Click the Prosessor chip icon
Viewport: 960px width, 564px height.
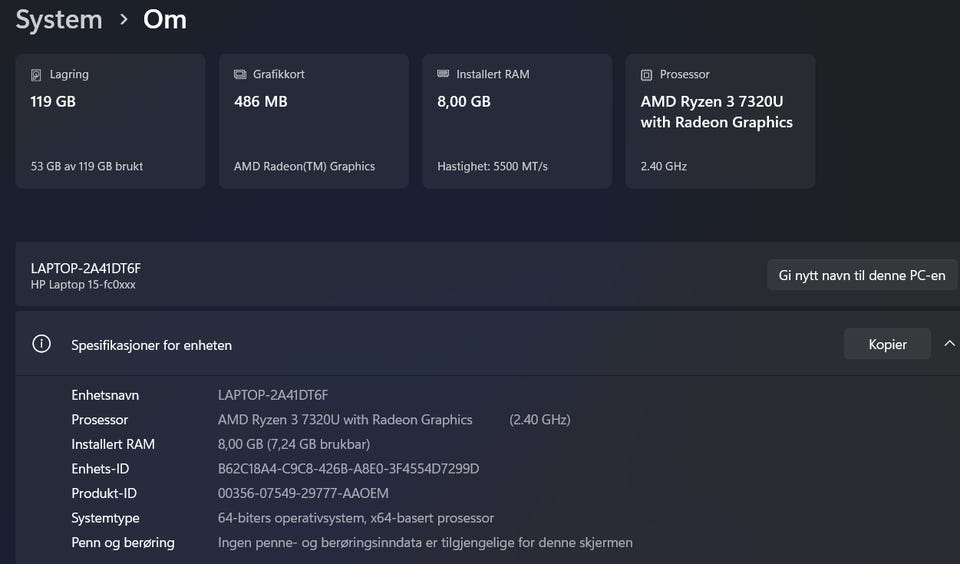click(647, 75)
